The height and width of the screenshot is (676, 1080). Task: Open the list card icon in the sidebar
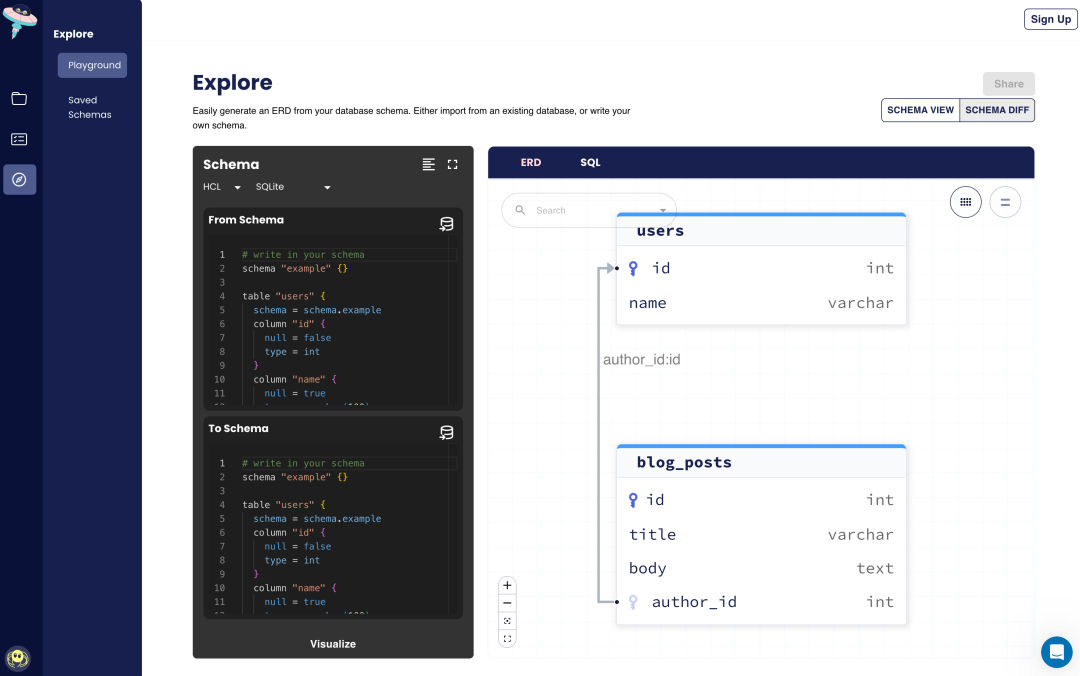(x=19, y=139)
